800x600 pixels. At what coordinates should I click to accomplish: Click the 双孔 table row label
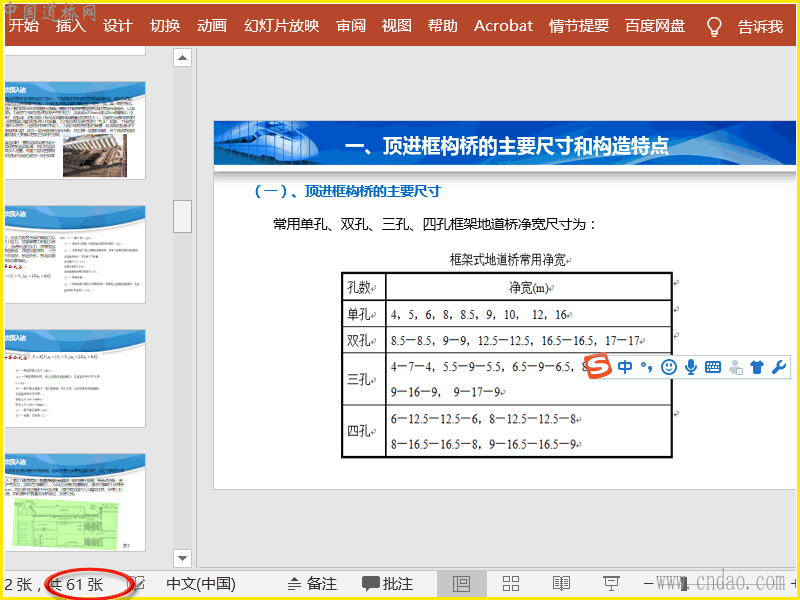[x=363, y=340]
